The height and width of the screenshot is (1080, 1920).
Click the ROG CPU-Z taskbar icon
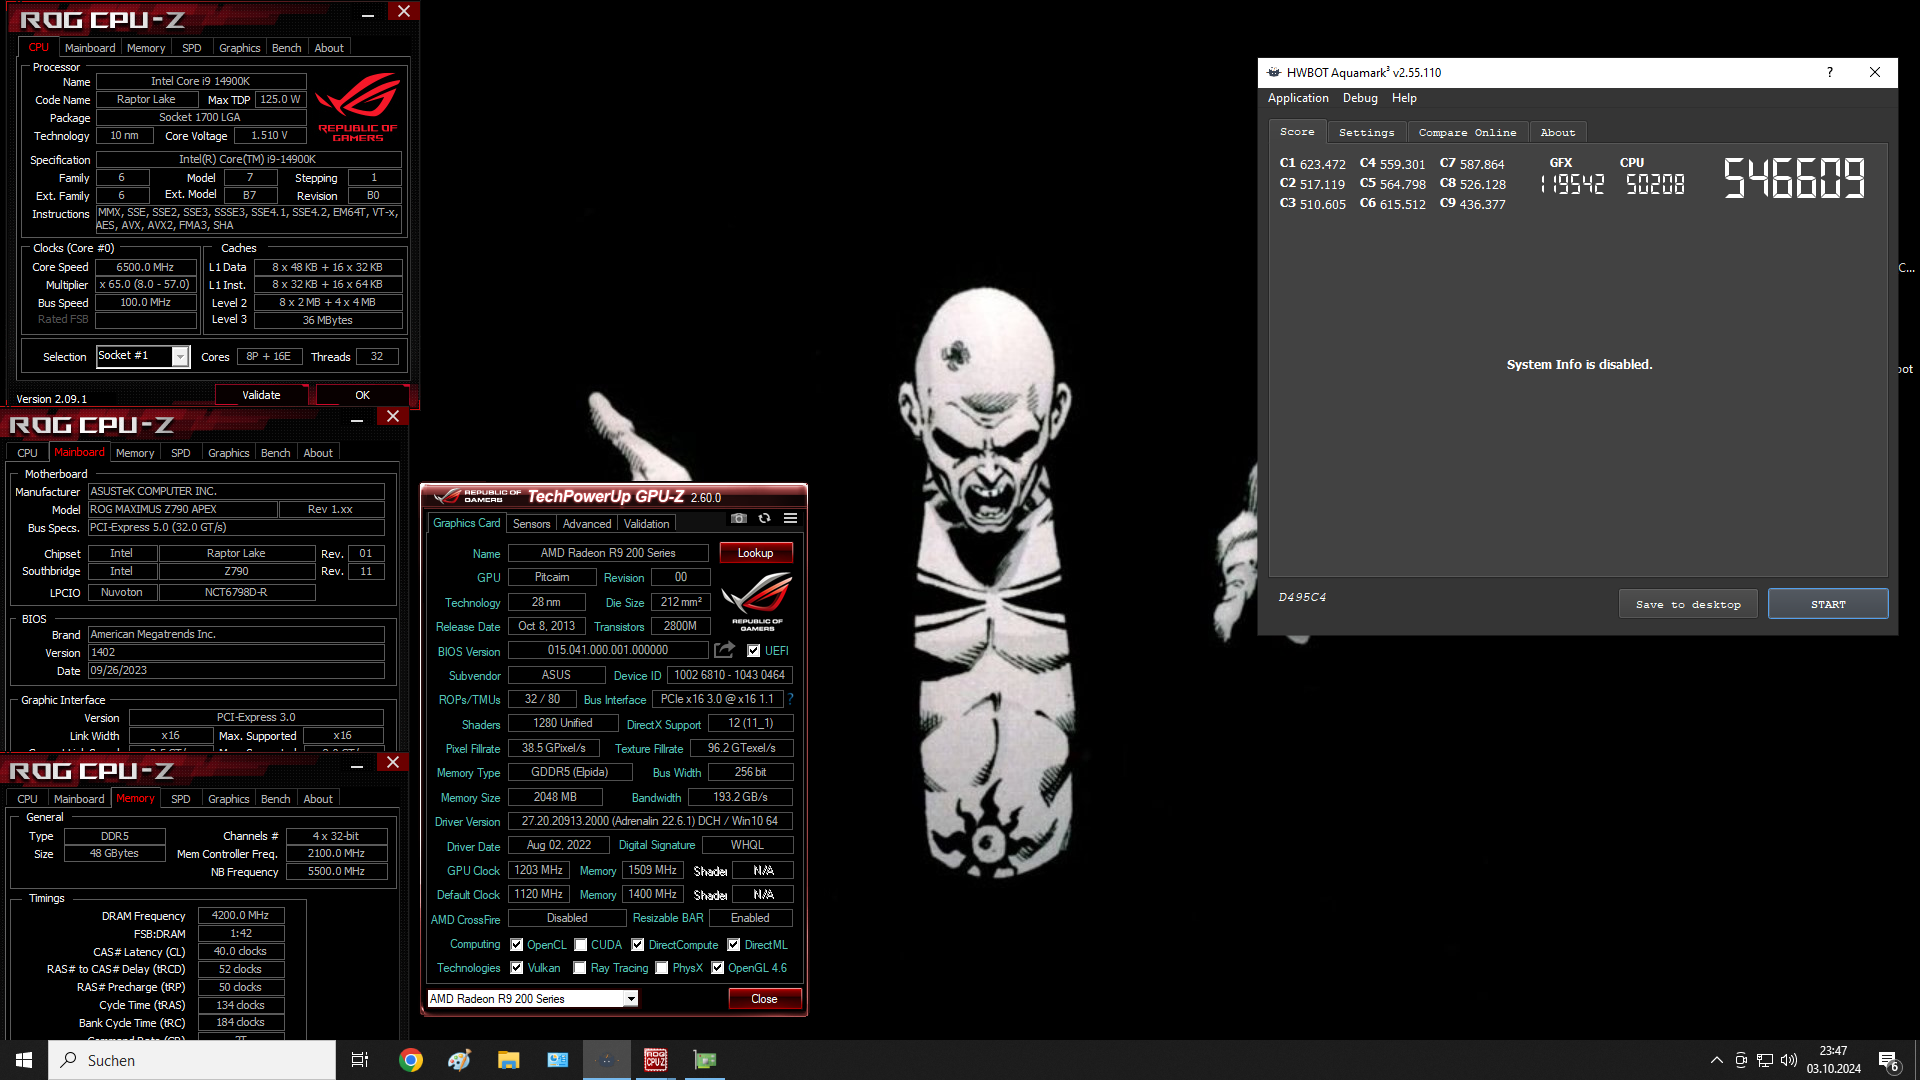pos(656,1060)
